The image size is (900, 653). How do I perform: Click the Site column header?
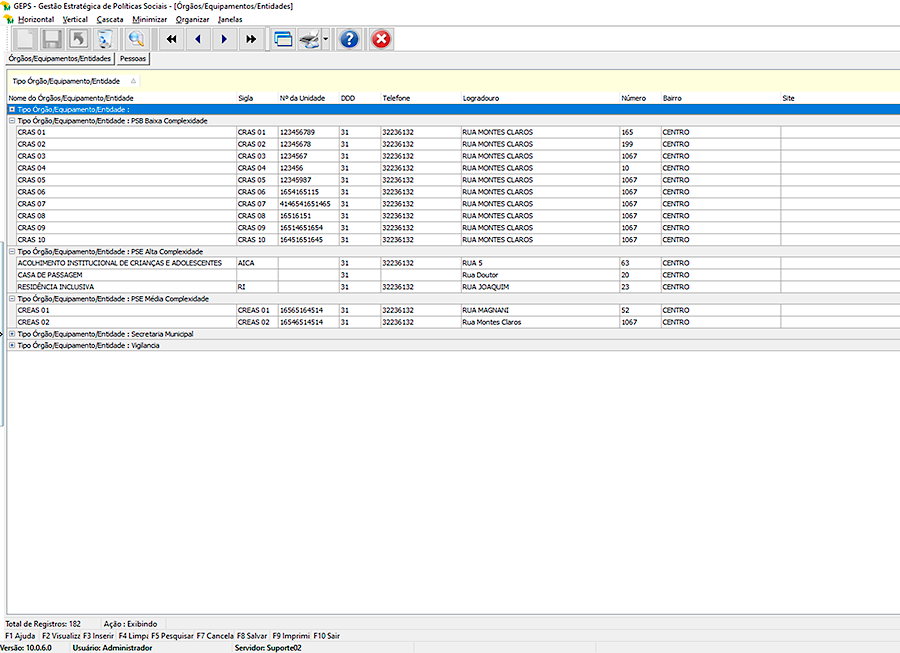pyautogui.click(x=840, y=98)
